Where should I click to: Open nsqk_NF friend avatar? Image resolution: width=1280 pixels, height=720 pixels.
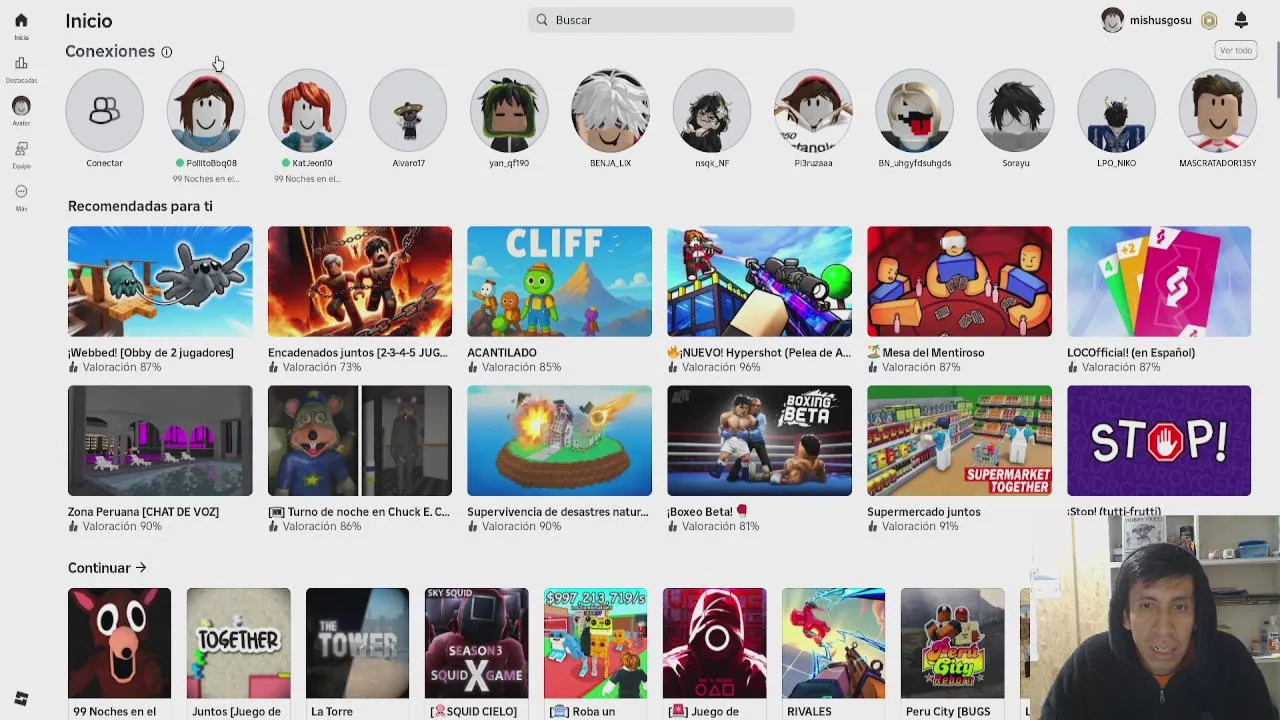click(x=712, y=110)
